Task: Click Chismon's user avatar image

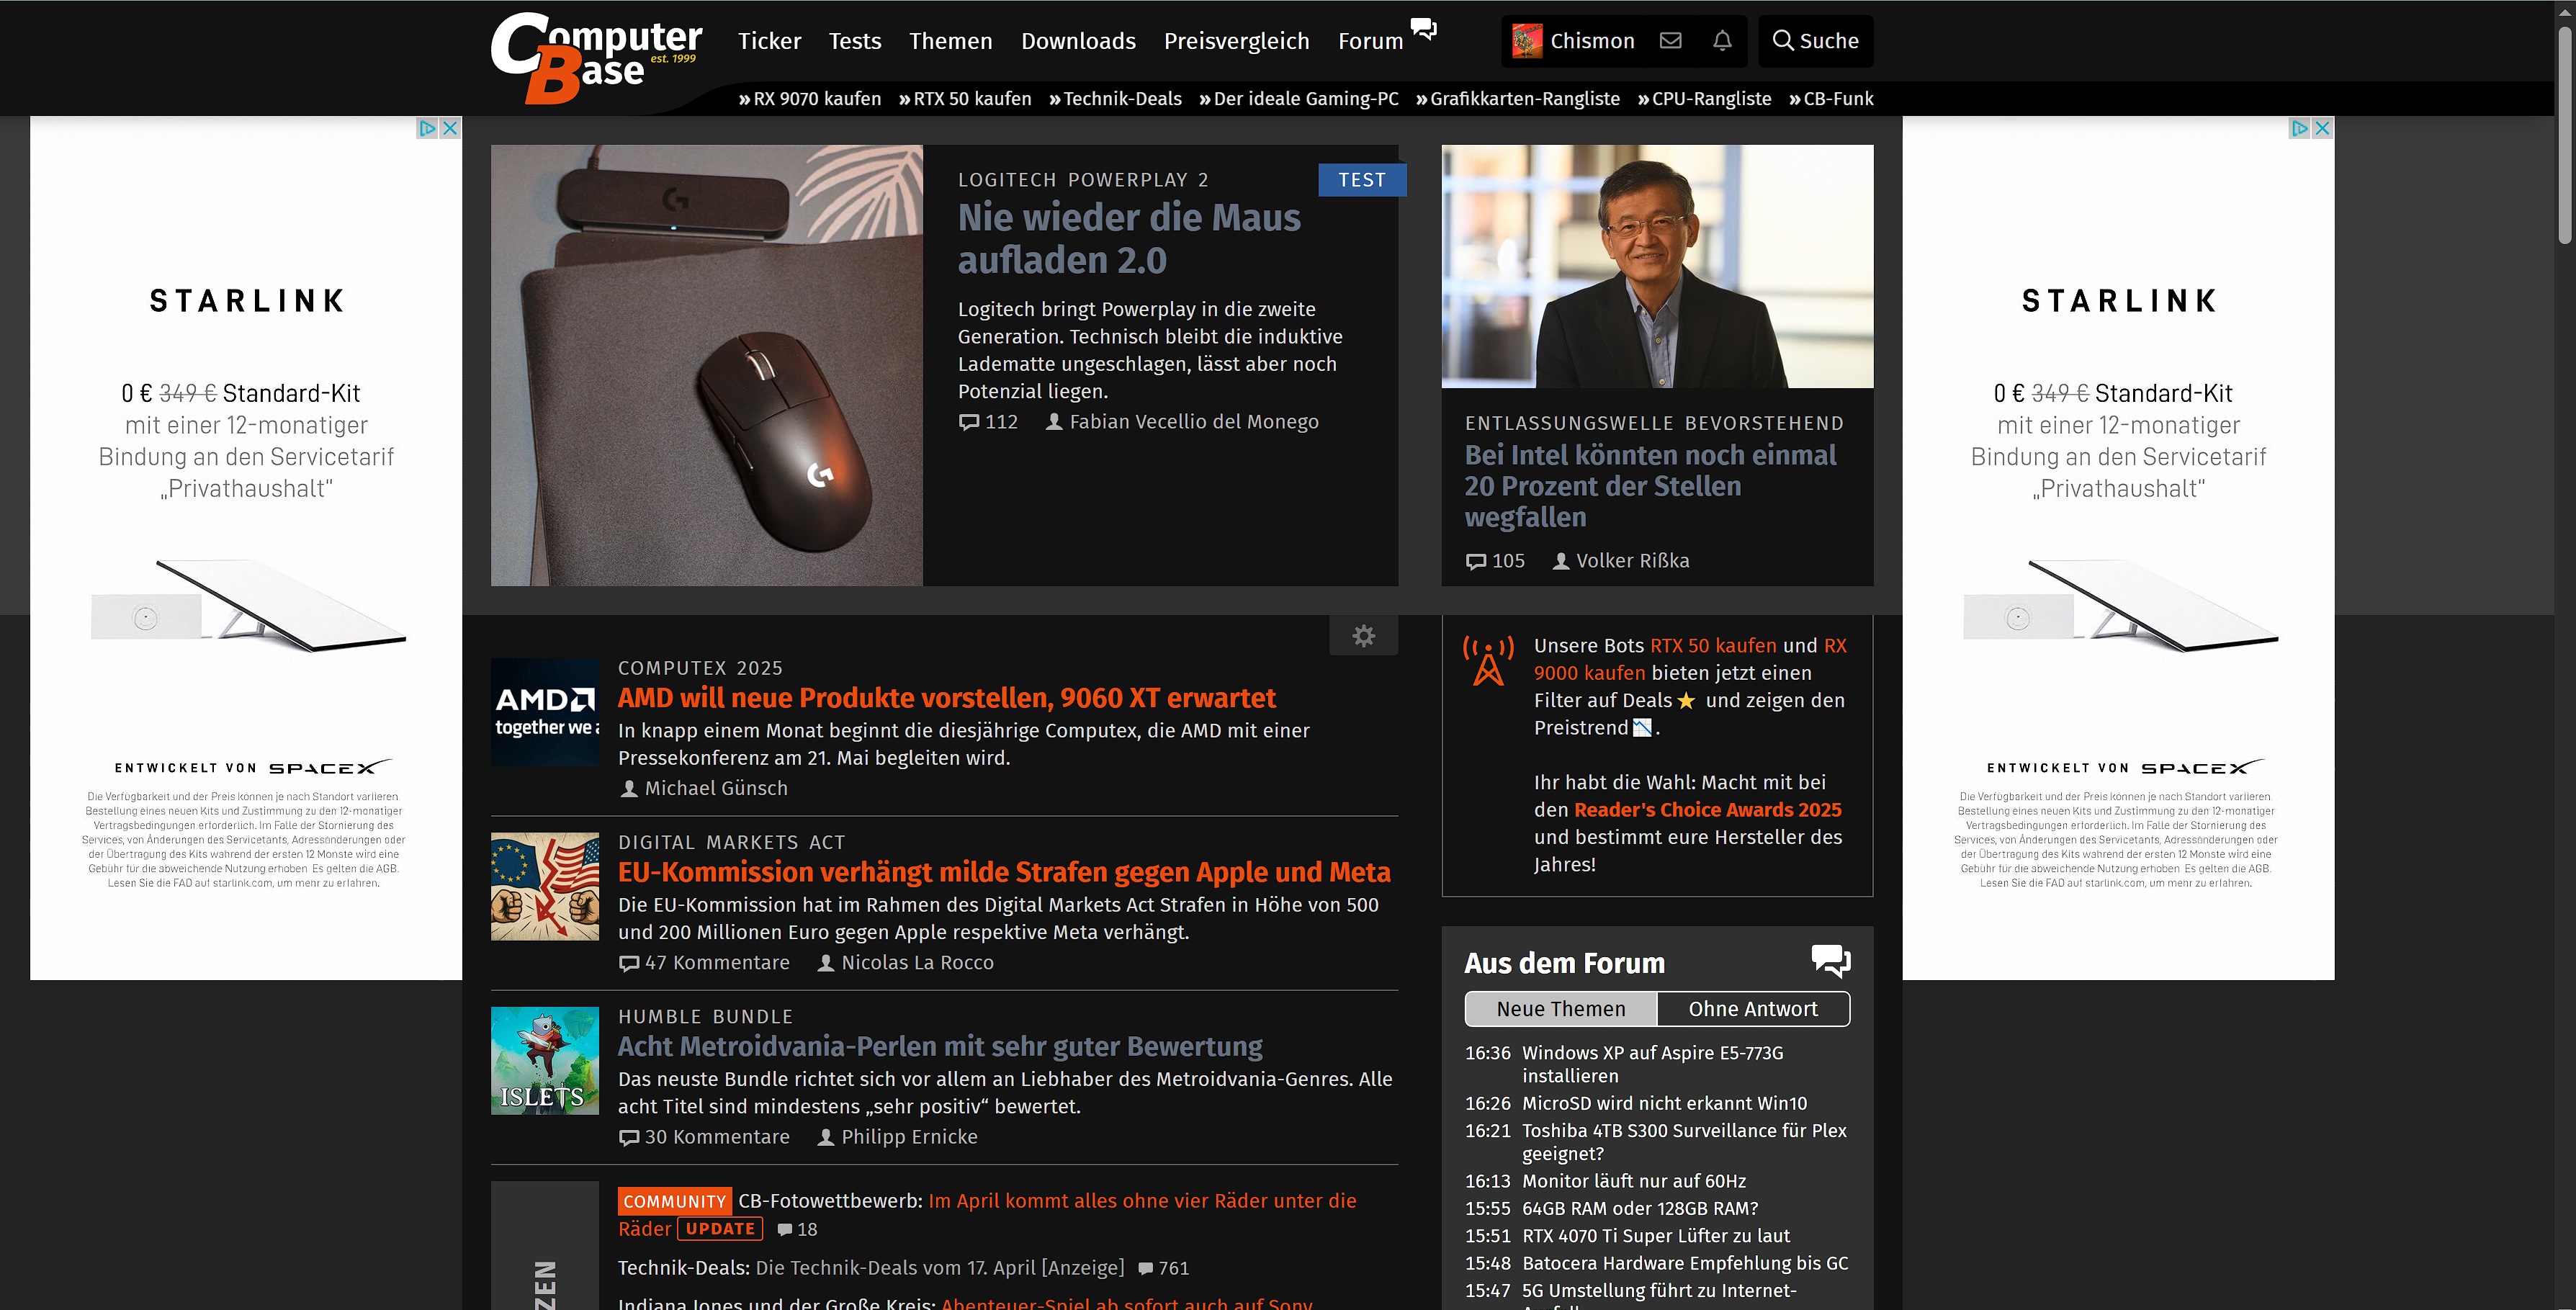Action: 1526,41
